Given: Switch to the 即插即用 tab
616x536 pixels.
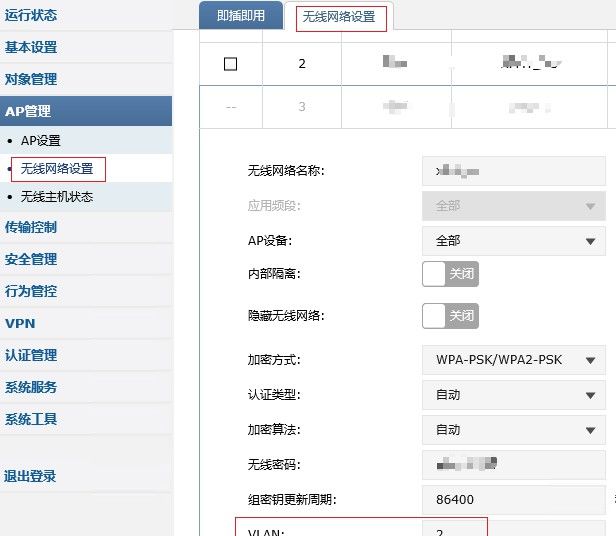Looking at the screenshot, I should [241, 15].
